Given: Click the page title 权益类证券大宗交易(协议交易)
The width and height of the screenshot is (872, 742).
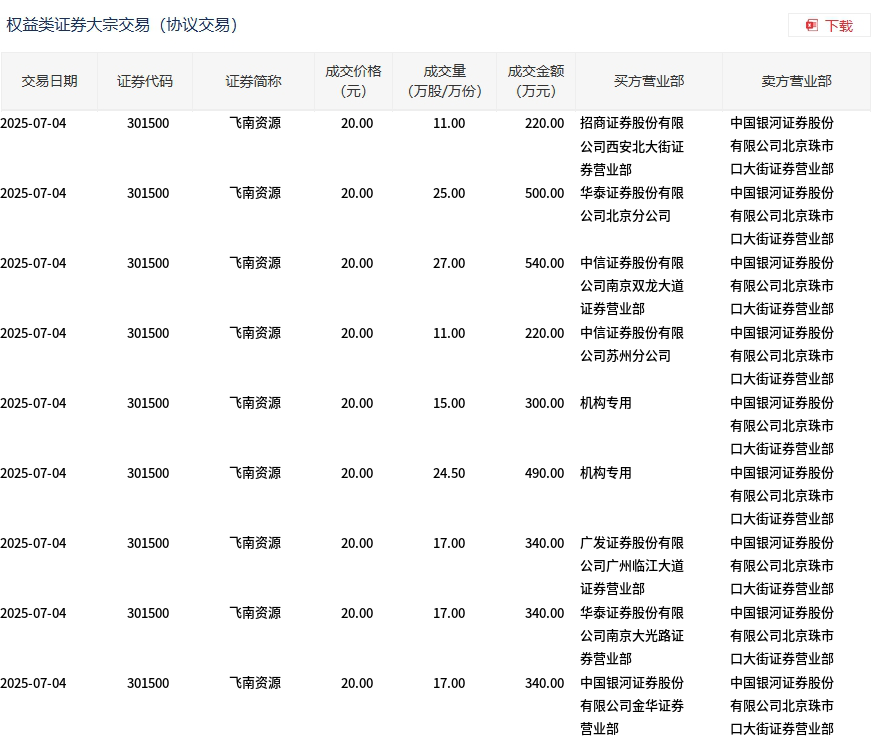Looking at the screenshot, I should (x=122, y=25).
